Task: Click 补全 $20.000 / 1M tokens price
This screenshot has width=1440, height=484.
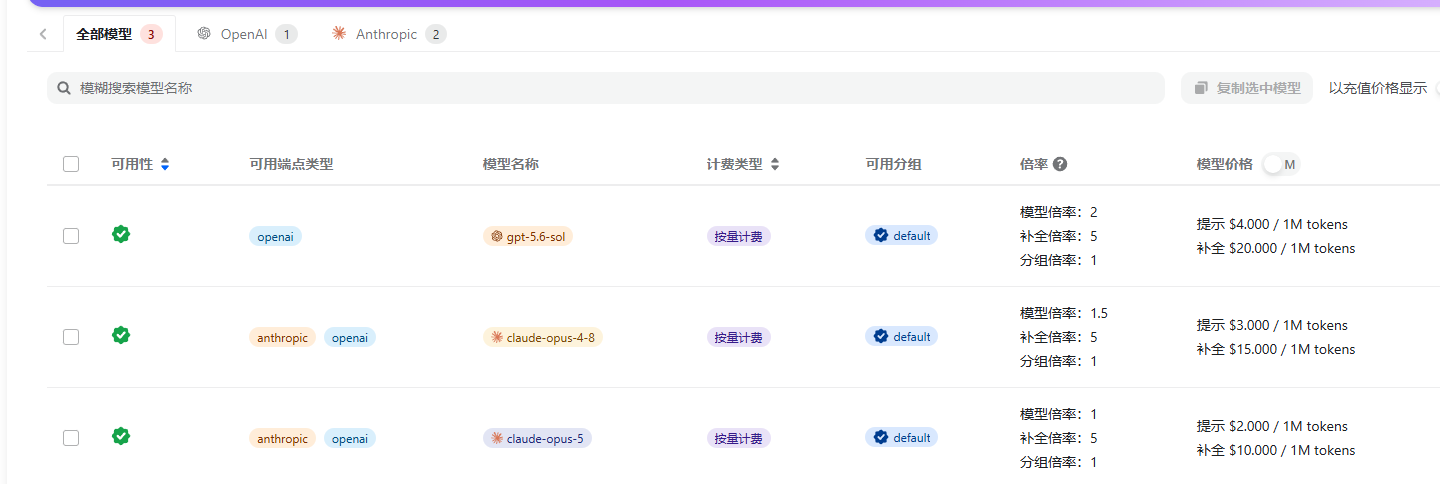Action: (1276, 248)
